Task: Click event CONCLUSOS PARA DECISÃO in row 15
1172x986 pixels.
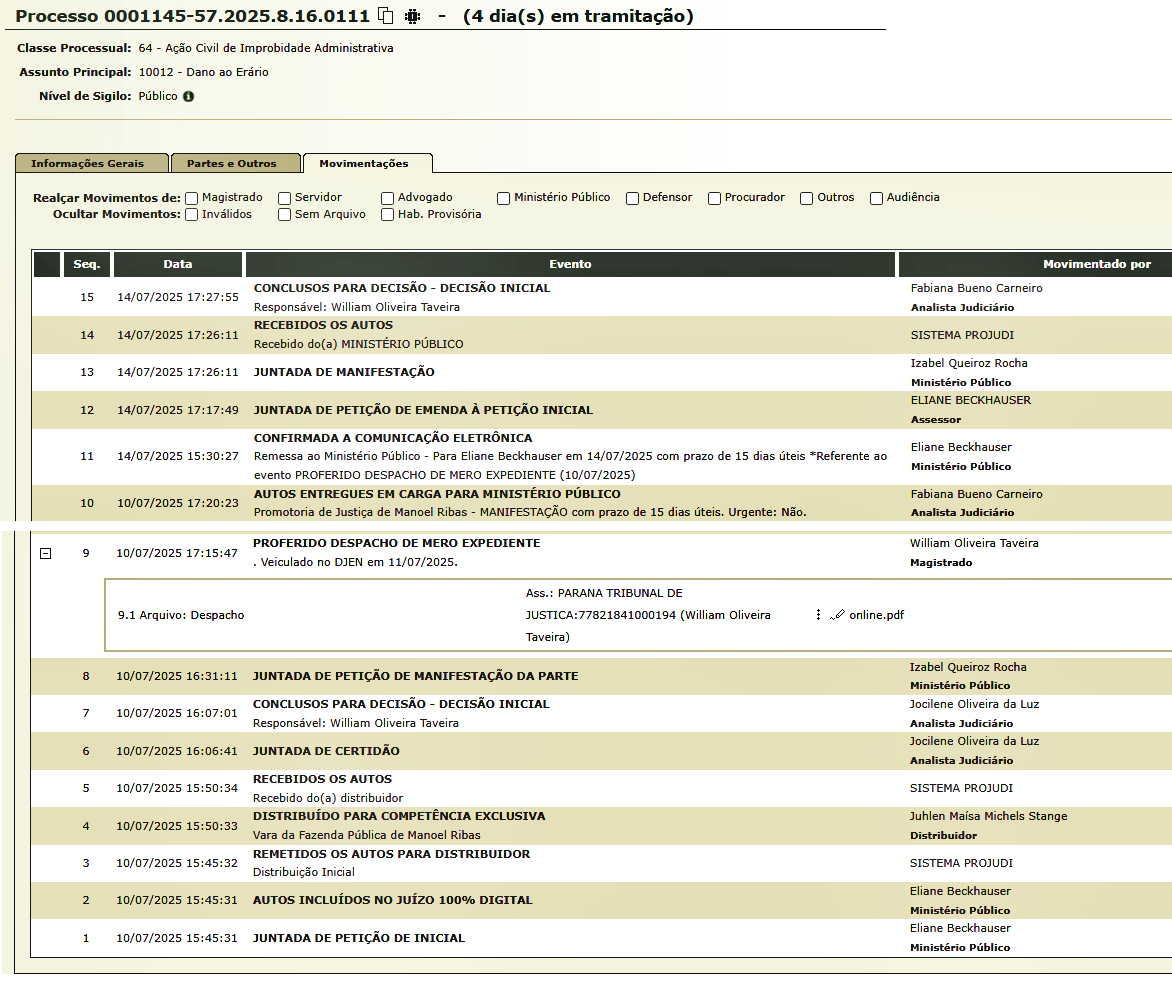Action: (x=402, y=288)
